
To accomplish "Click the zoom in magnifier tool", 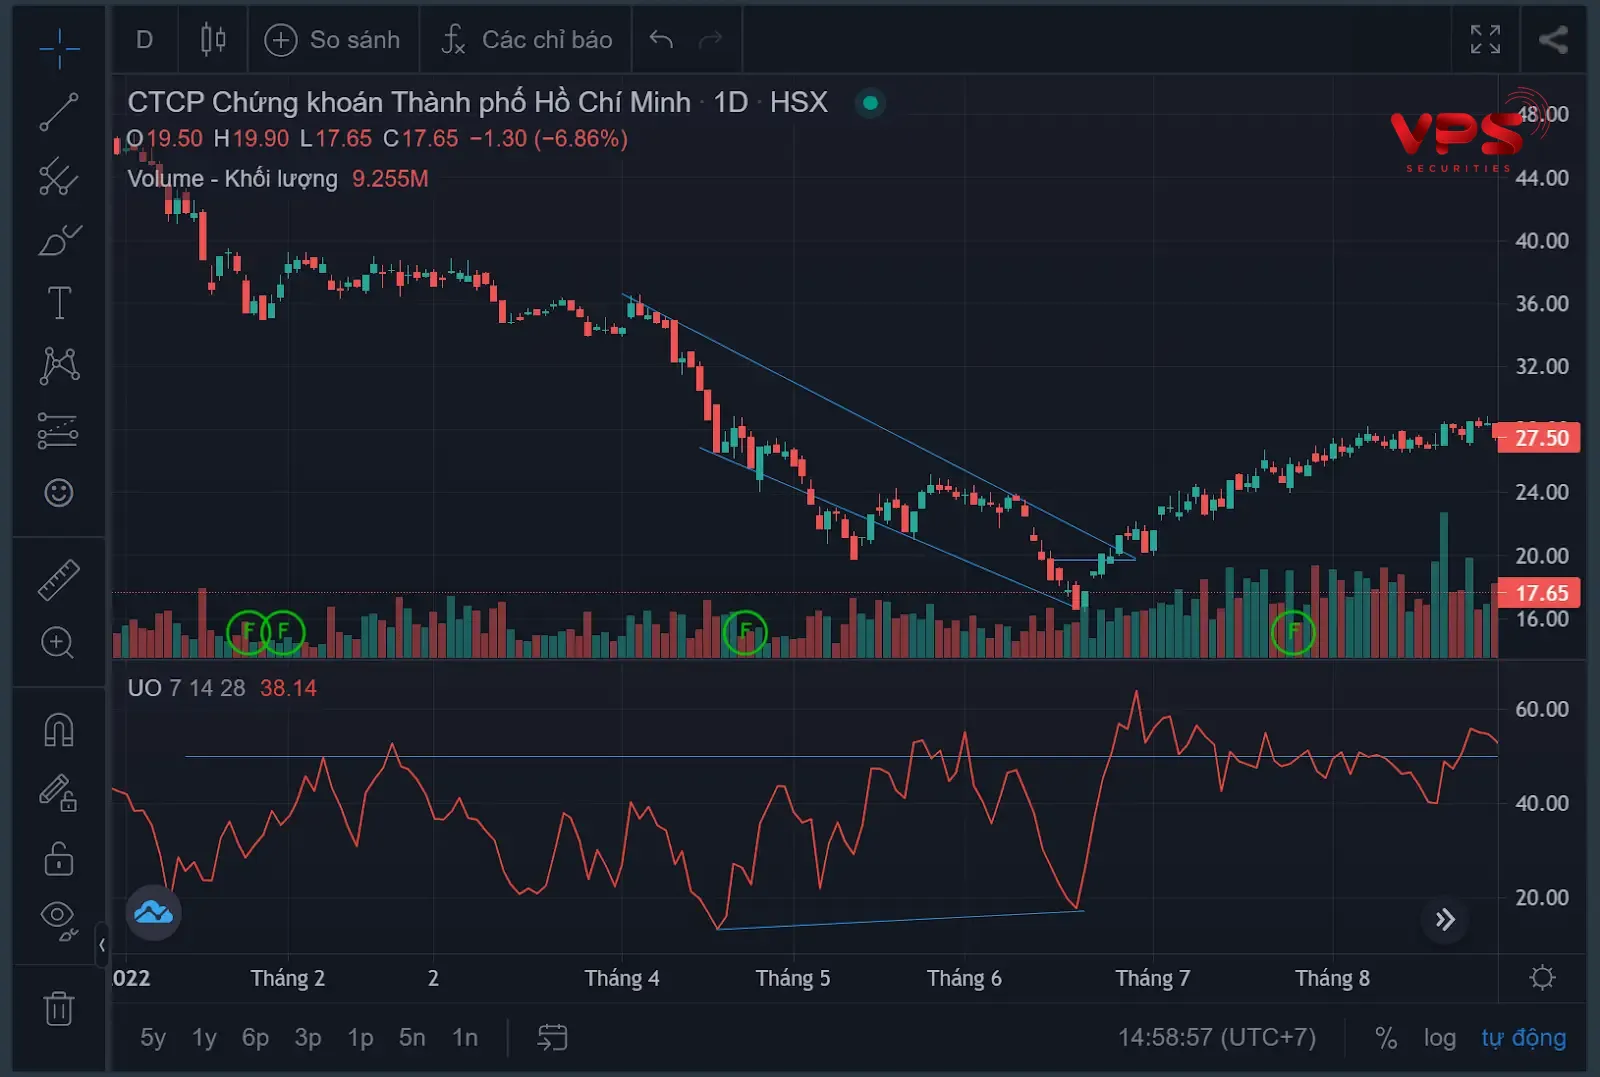I will (57, 643).
